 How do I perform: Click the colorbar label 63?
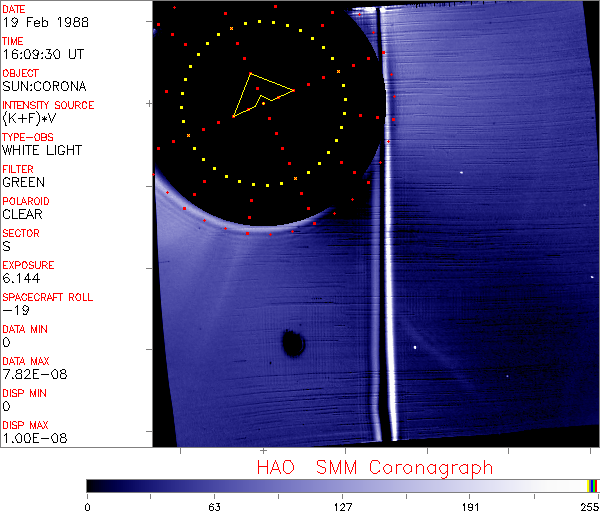214,505
